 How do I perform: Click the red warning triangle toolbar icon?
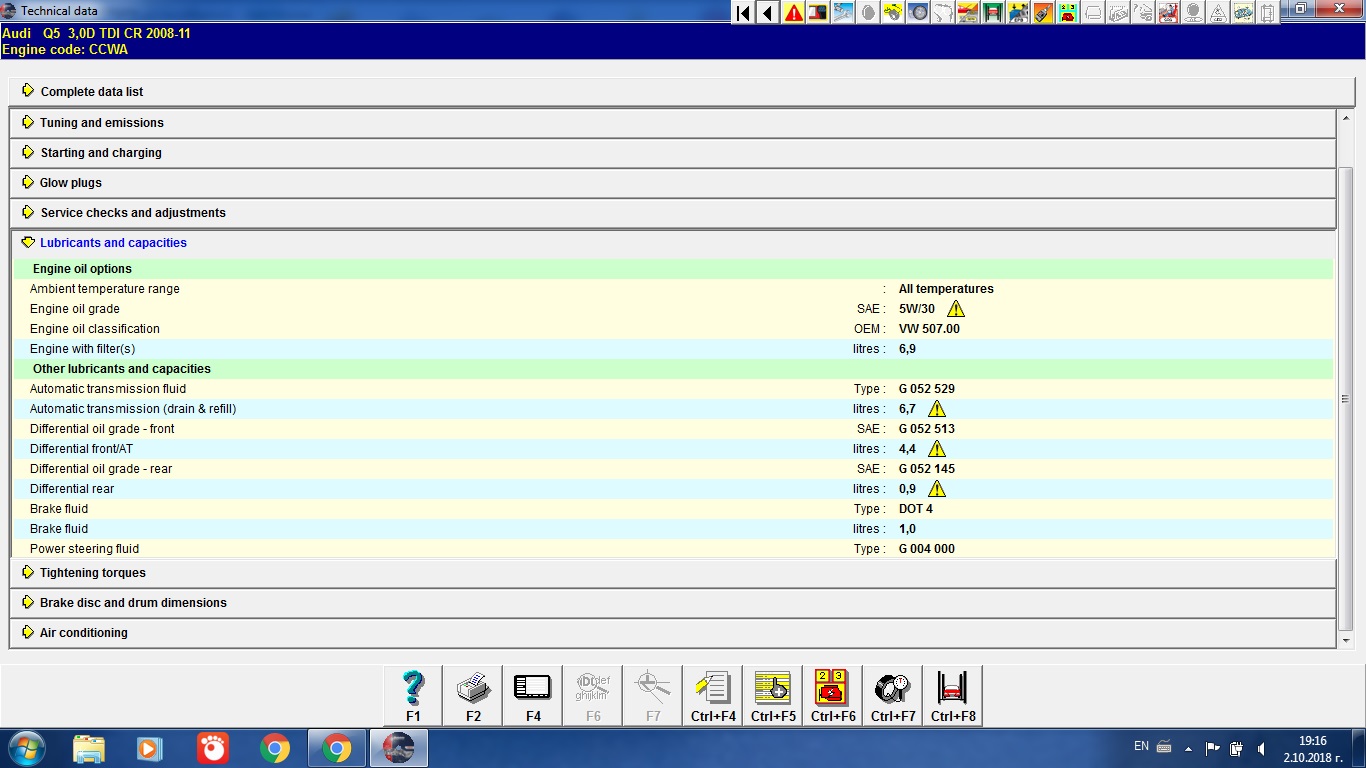794,13
